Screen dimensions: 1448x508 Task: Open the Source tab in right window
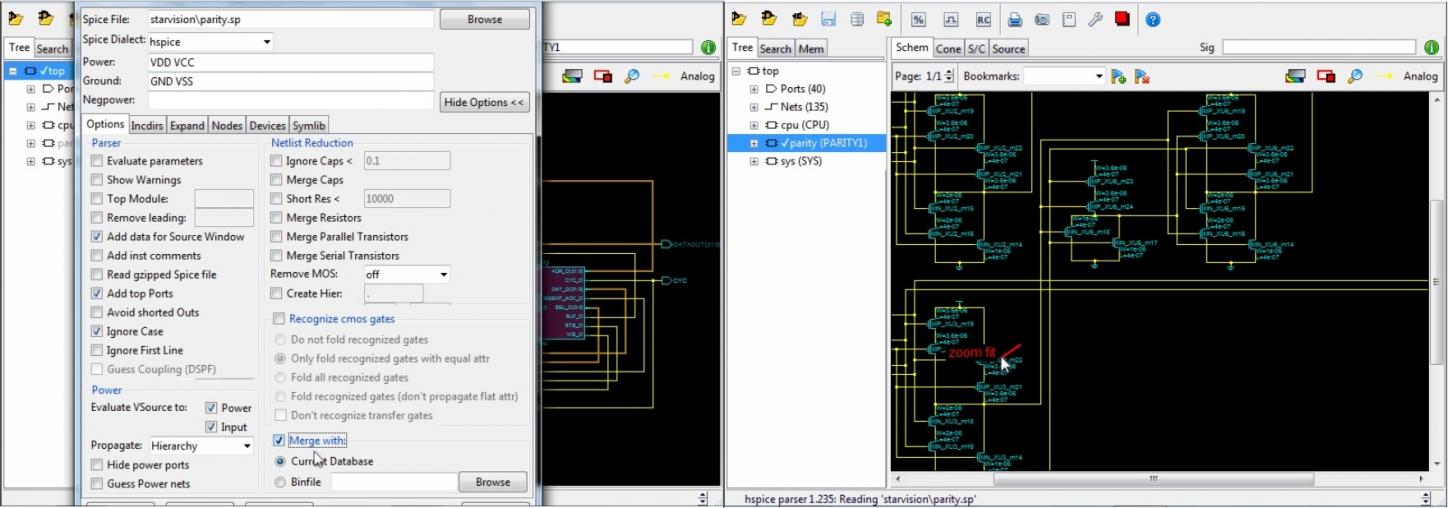click(x=1008, y=48)
